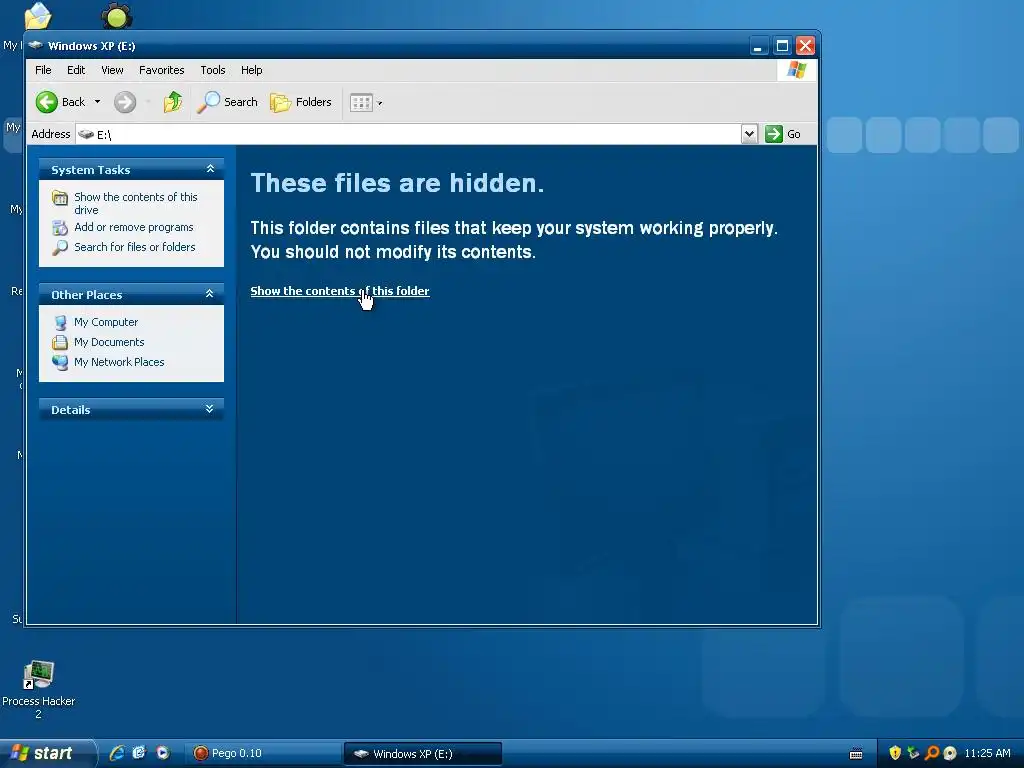The image size is (1024, 768).
Task: Click the orange magnifier tray icon
Action: [932, 753]
